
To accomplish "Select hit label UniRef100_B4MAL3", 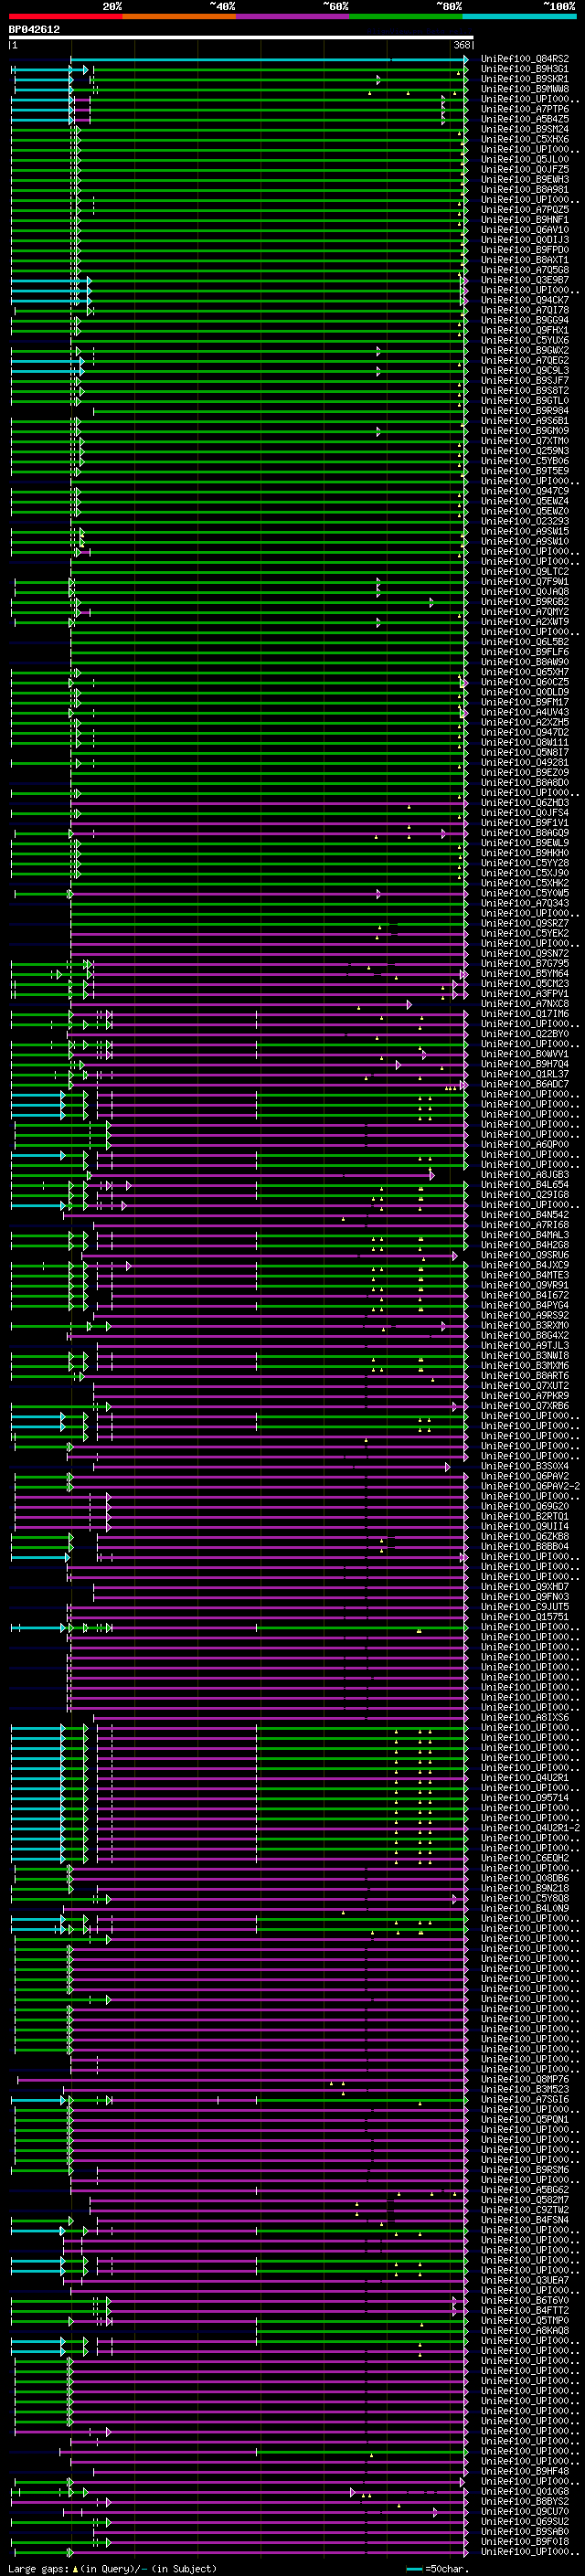I will point(525,1235).
